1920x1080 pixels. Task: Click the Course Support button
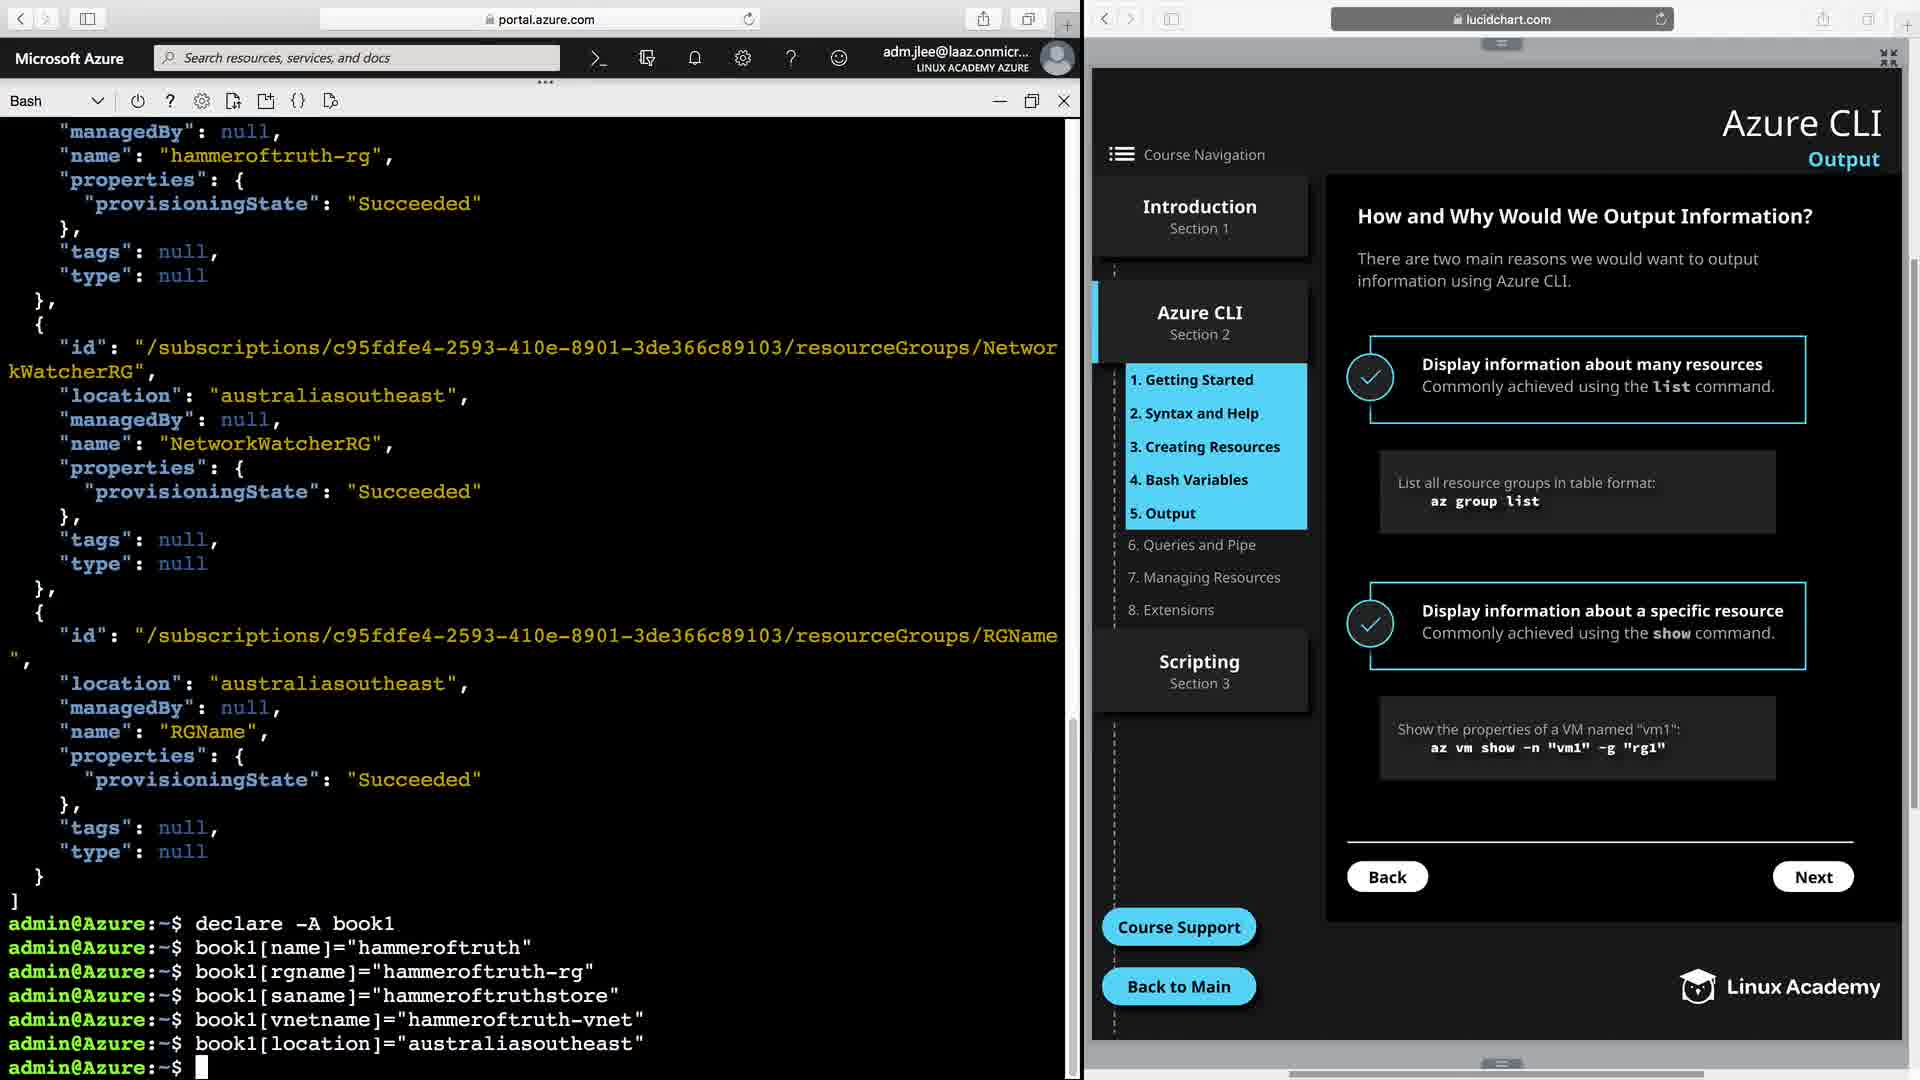coord(1179,927)
